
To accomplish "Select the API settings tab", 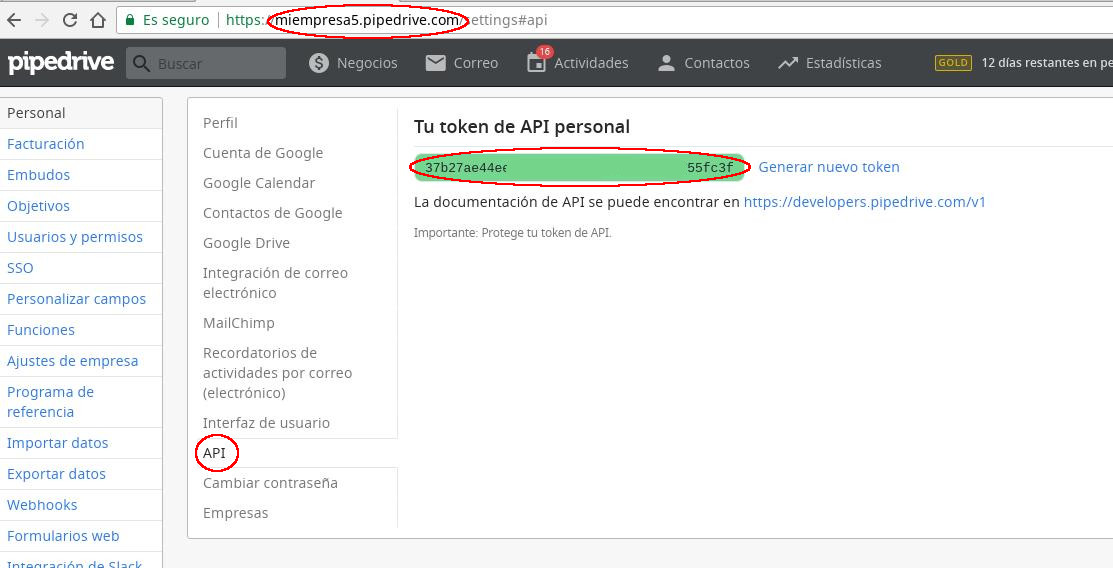I will [x=215, y=453].
